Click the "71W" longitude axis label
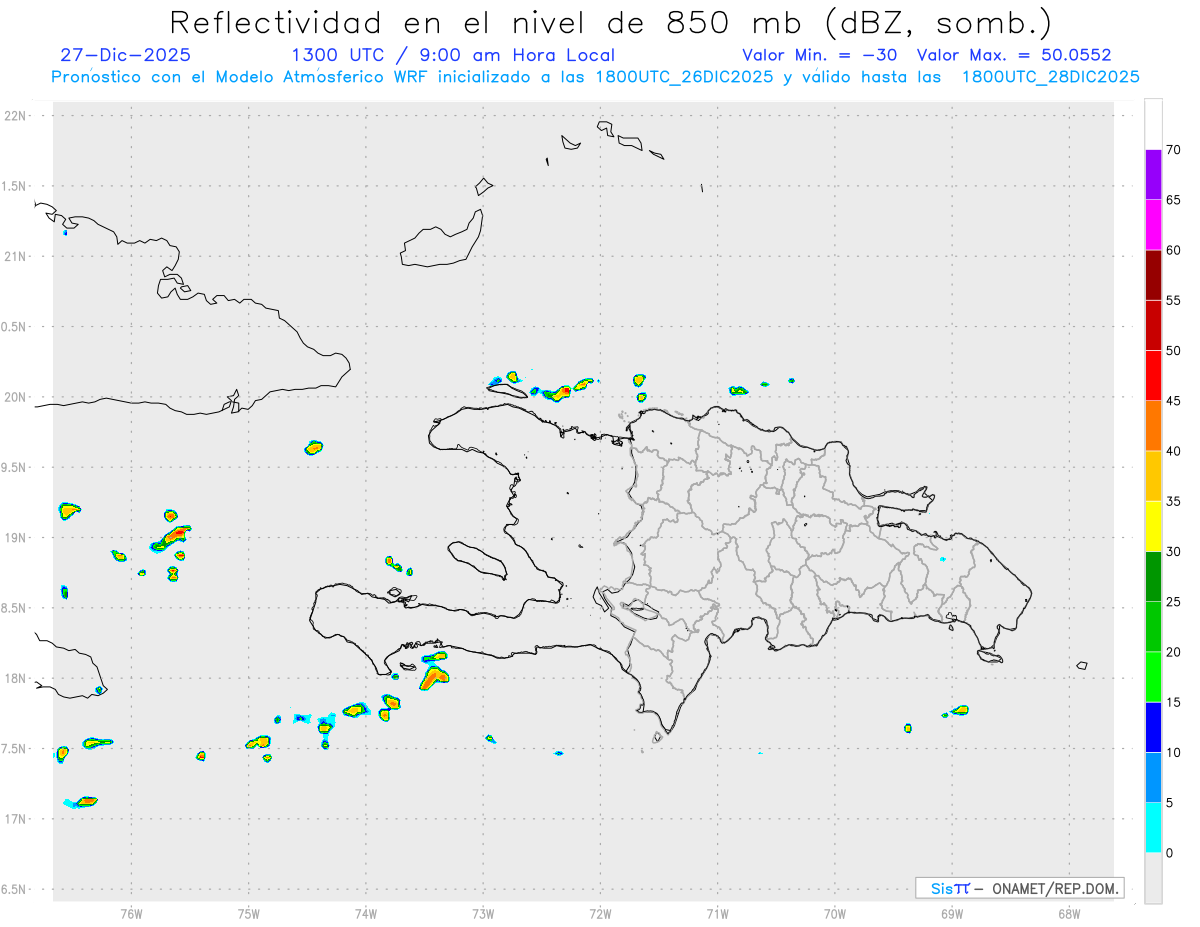Viewport: 1200px width, 927px height. pyautogui.click(x=717, y=914)
